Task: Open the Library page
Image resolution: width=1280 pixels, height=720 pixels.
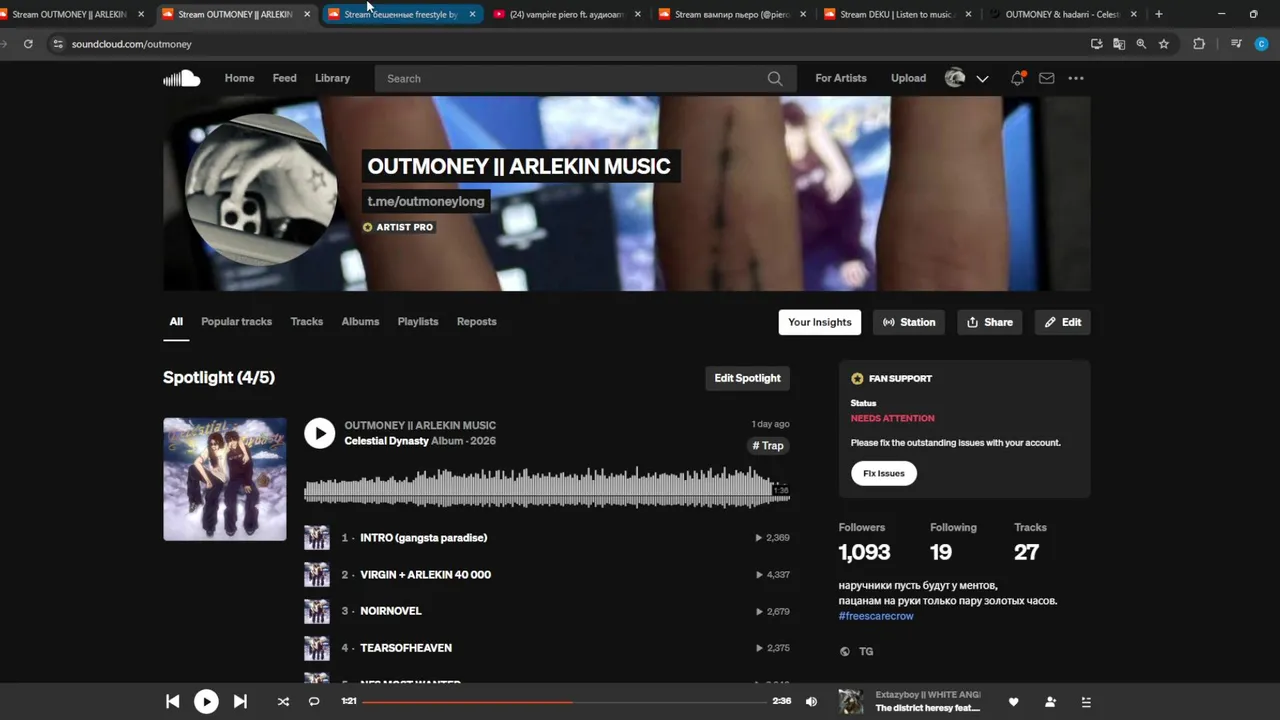Action: tap(332, 78)
